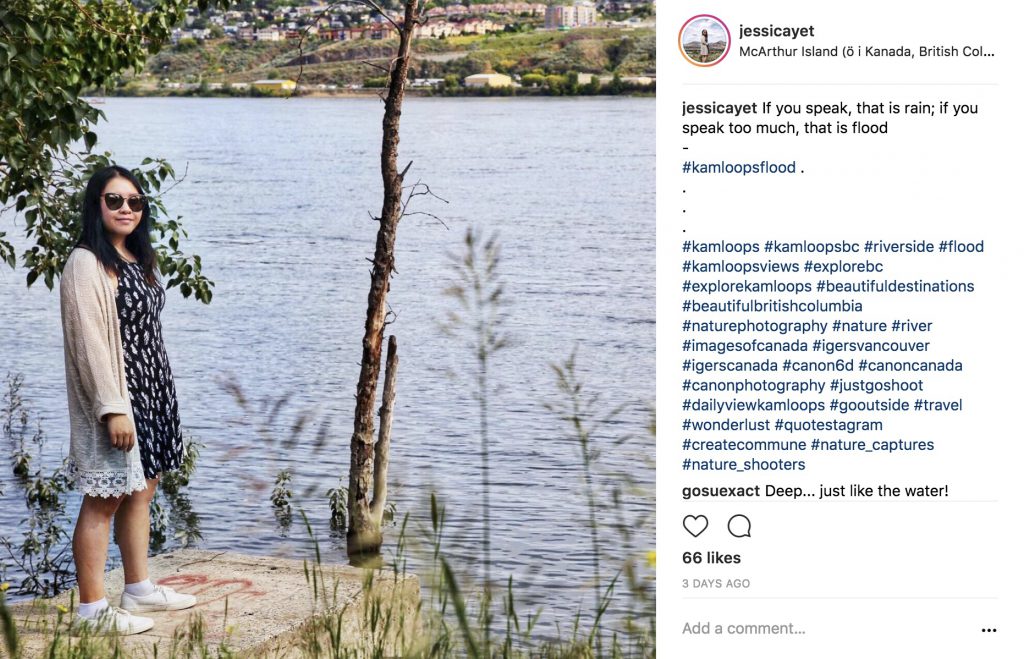The width and height of the screenshot is (1024, 659).
Task: Select jessicayet username in the caption
Action: click(x=719, y=108)
